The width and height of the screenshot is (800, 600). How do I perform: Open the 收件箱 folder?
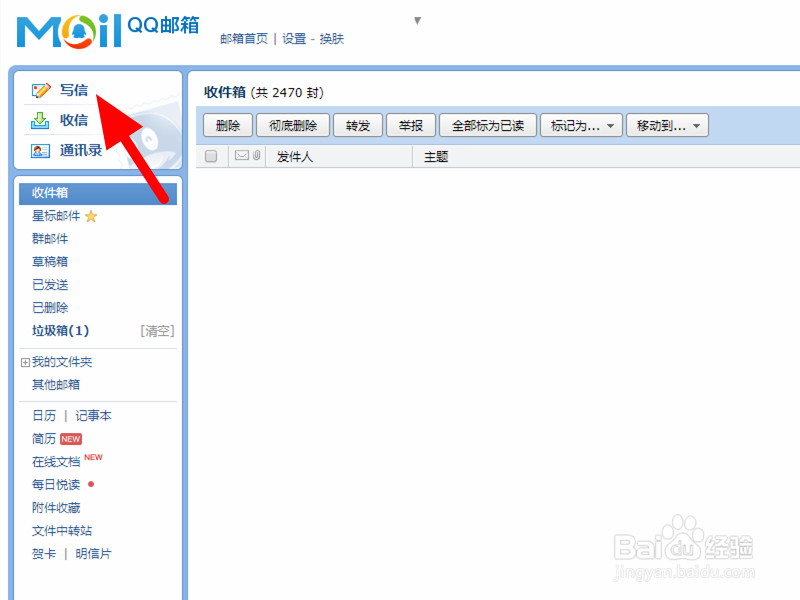tap(98, 193)
